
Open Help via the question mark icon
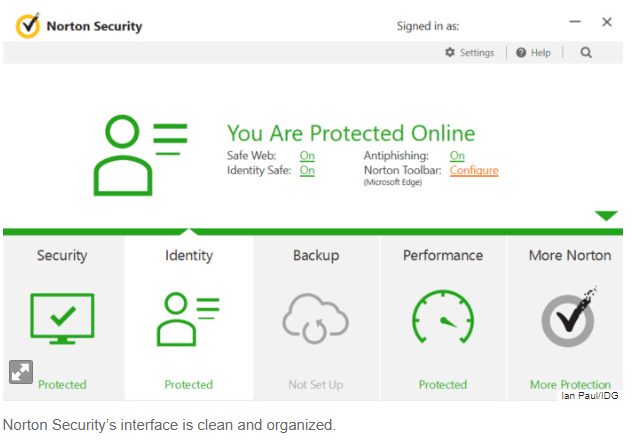pyautogui.click(x=521, y=52)
